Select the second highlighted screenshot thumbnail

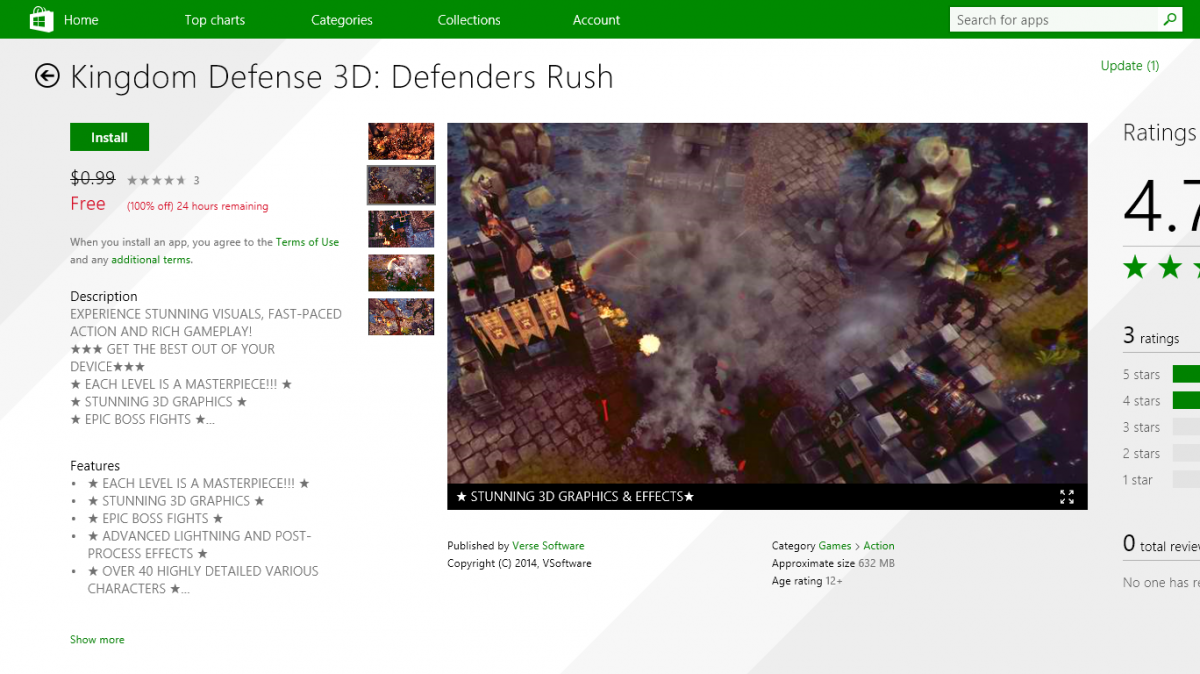[401, 185]
